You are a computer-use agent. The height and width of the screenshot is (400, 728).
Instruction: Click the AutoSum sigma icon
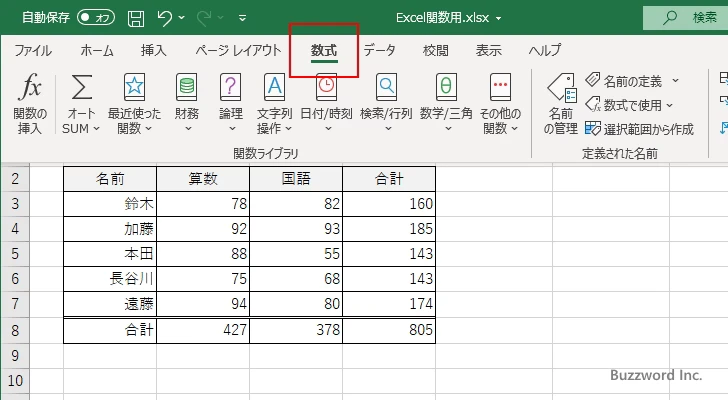[x=81, y=87]
